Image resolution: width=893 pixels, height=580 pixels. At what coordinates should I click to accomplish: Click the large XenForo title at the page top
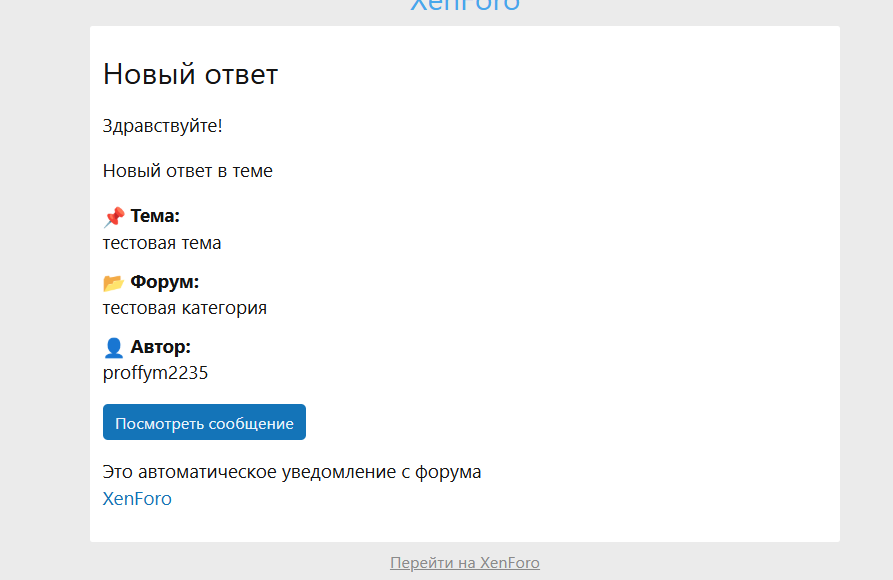click(464, 5)
